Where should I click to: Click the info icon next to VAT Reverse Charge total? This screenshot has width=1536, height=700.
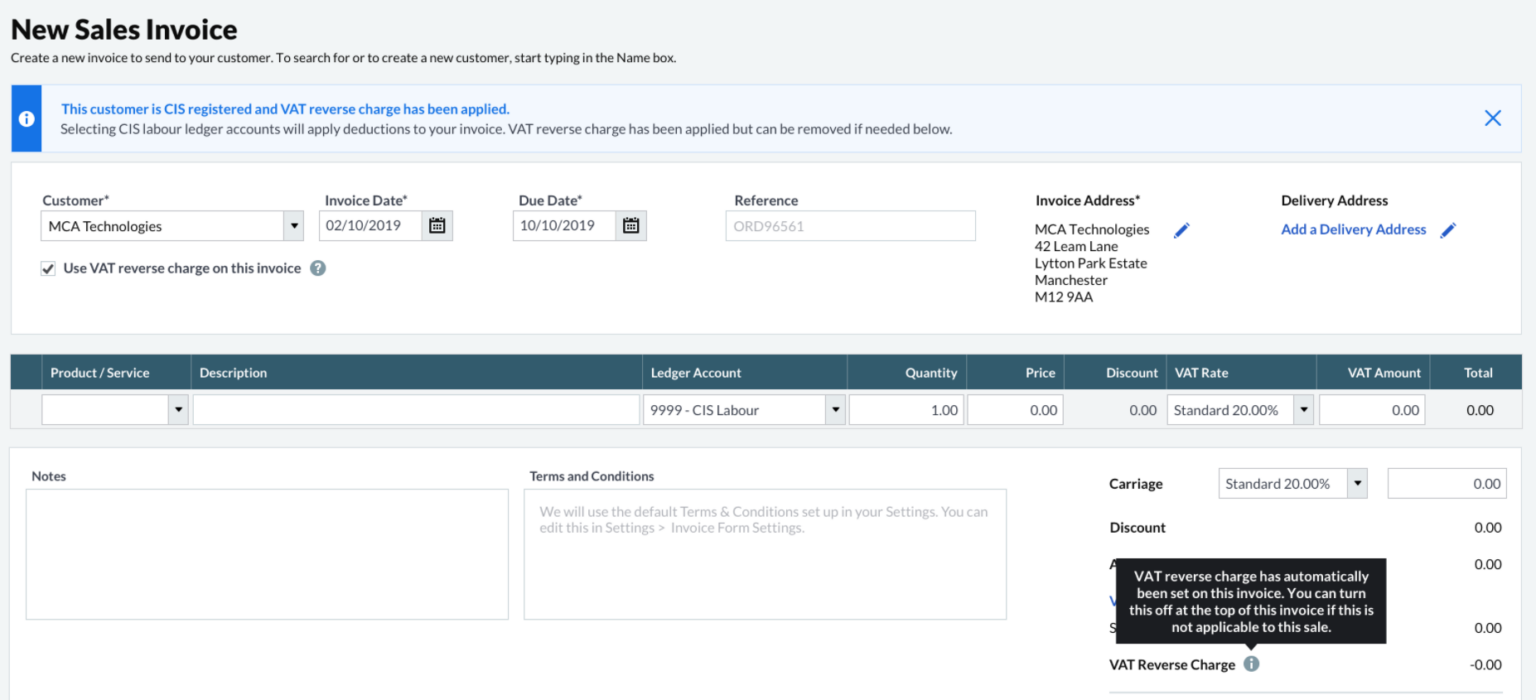pos(1251,664)
